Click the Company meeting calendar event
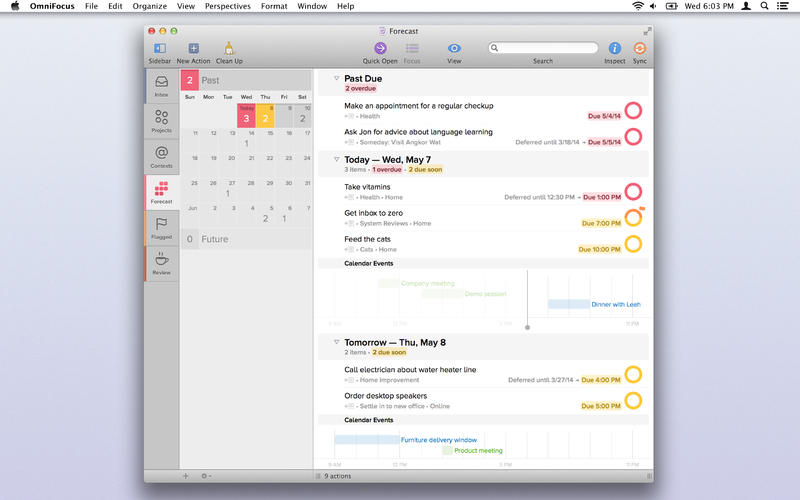The image size is (800, 500). (x=416, y=283)
